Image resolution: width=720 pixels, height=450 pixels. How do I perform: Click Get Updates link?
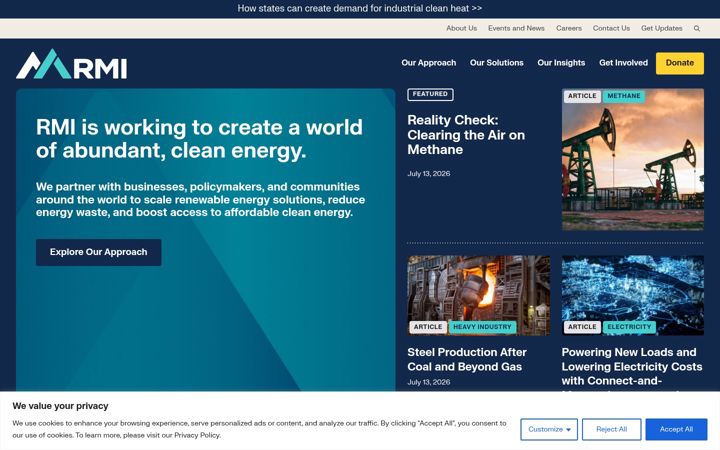[662, 28]
